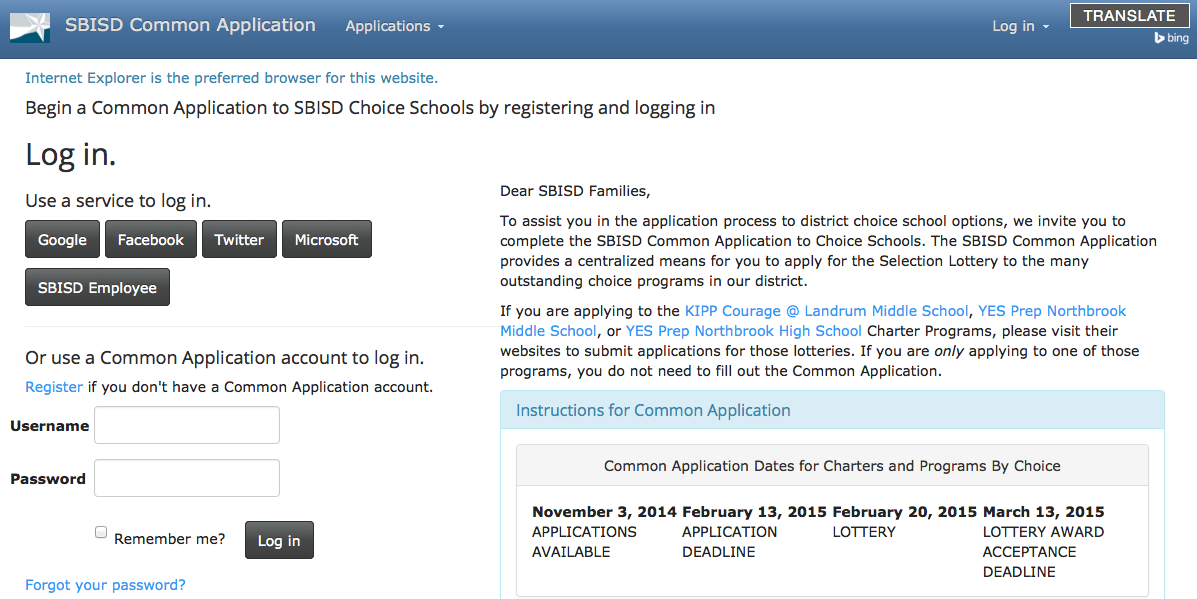Click the TRANSLATE button
Viewport: 1197px width, 599px height.
(1129, 16)
